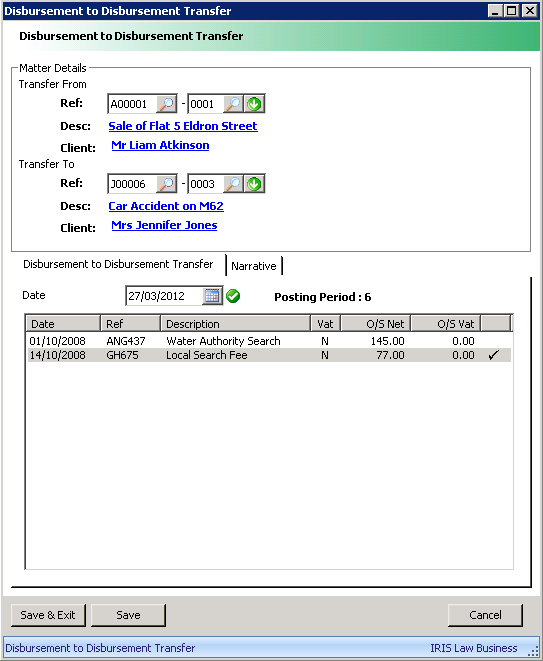Sort by the Ref column header
Screen dimensions: 543x661
point(130,324)
